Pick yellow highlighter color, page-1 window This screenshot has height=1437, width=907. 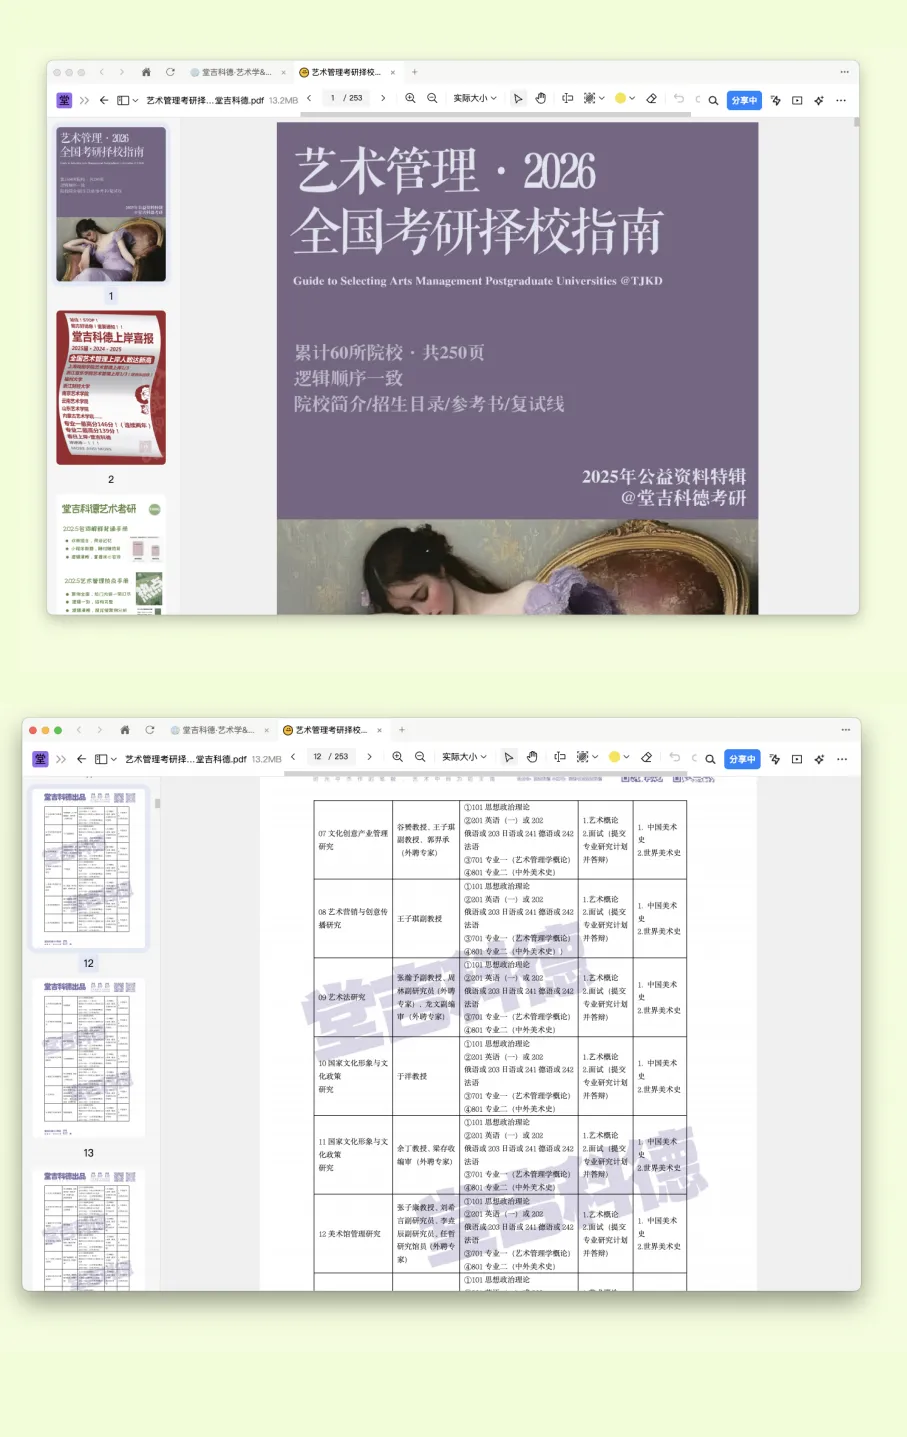620,98
